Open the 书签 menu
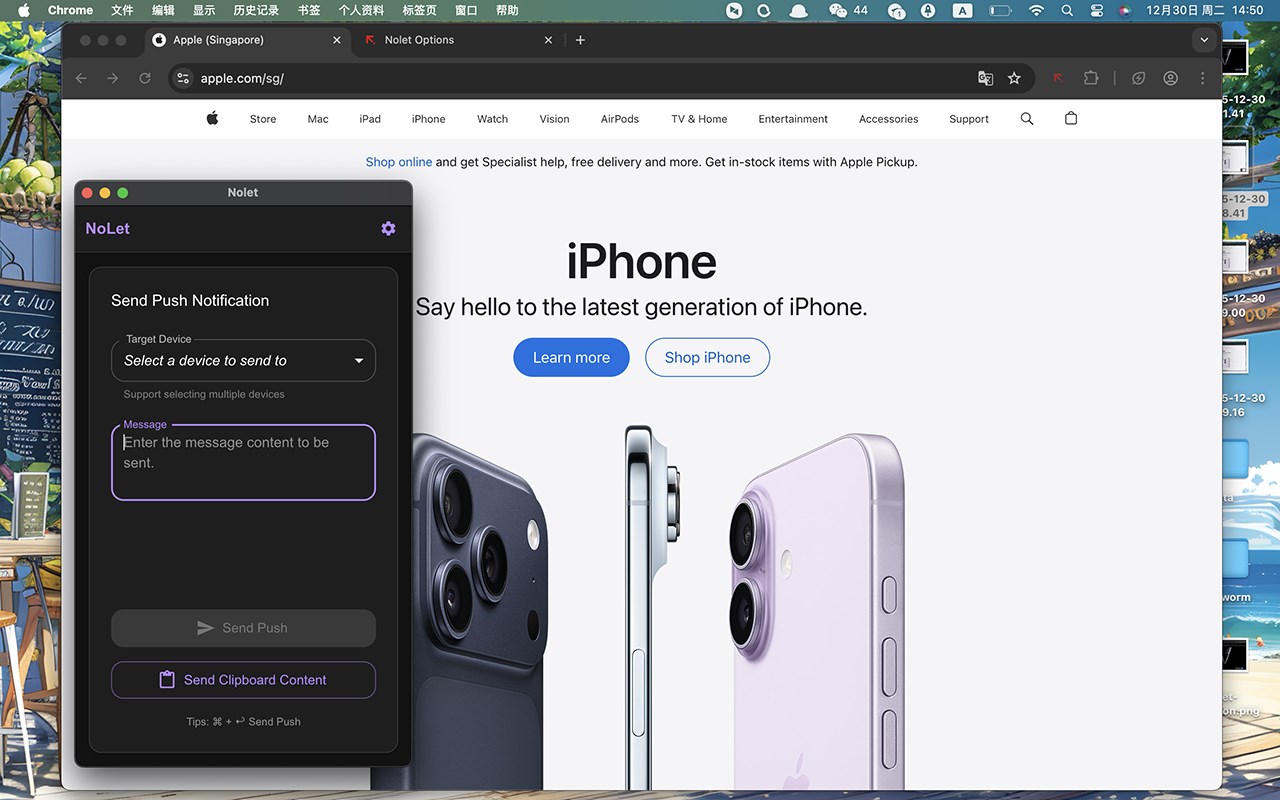This screenshot has width=1280, height=800. (x=309, y=10)
